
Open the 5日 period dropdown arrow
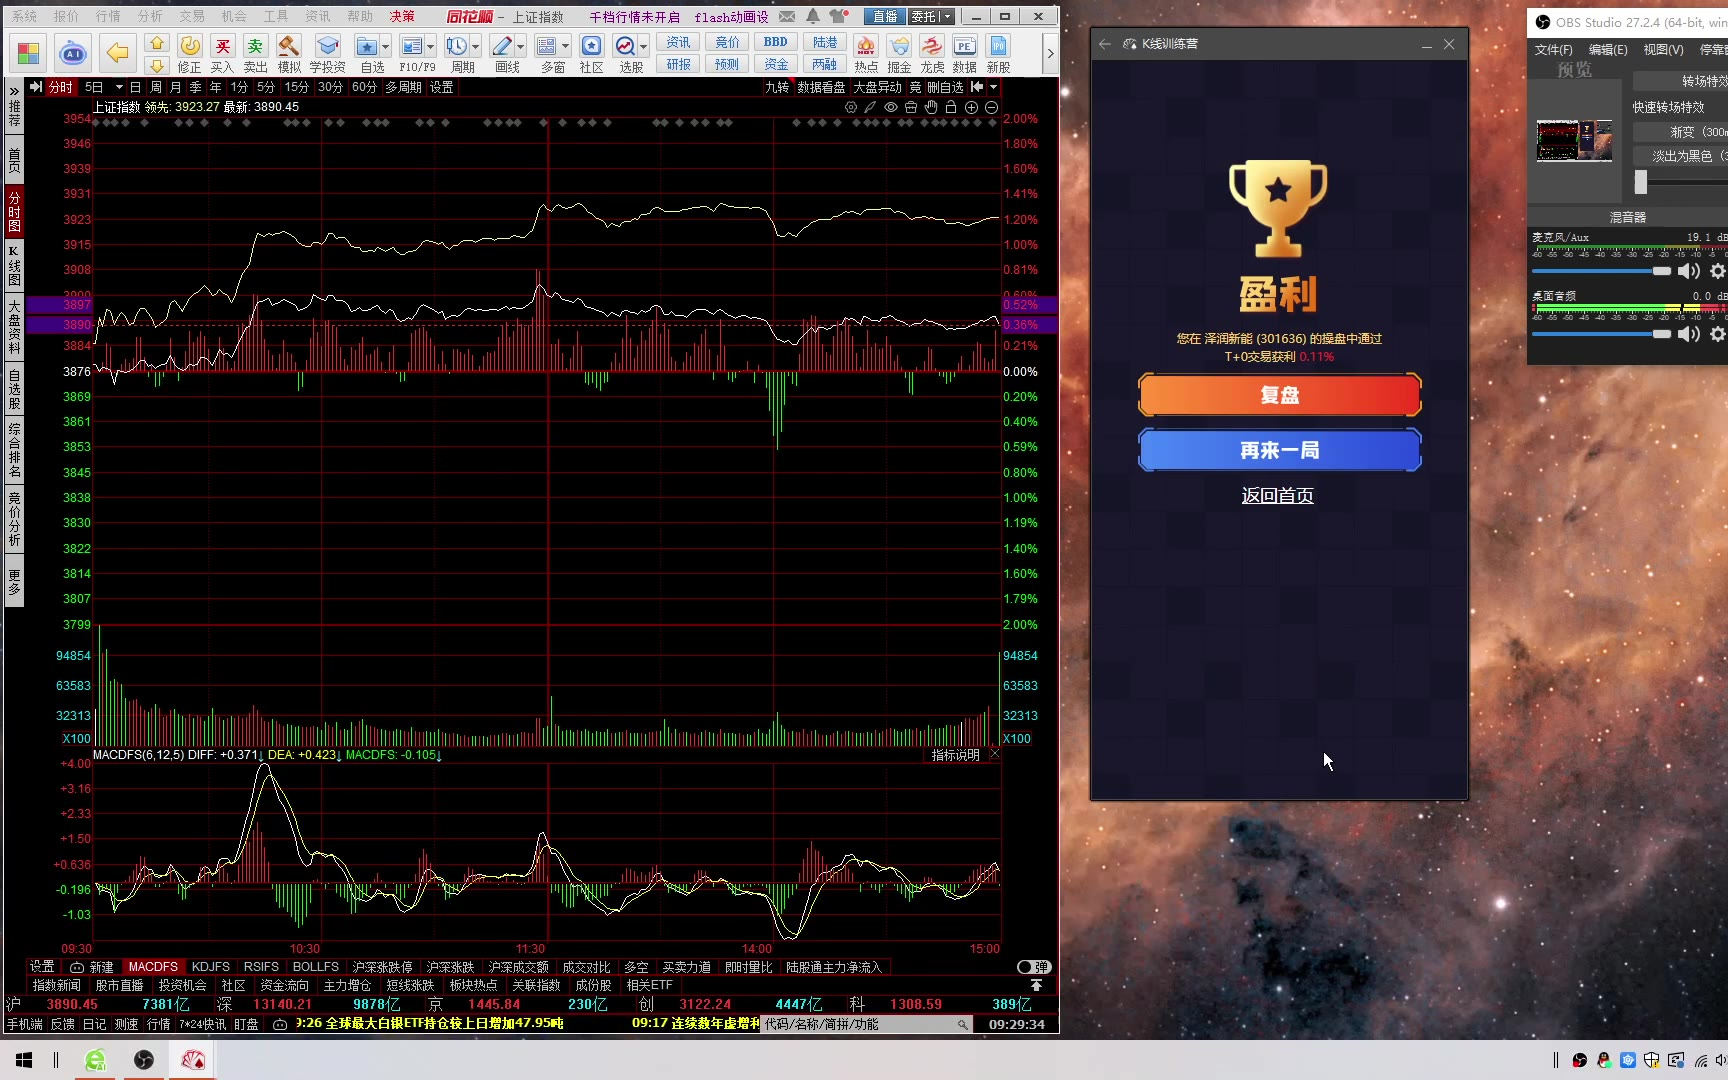pyautogui.click(x=119, y=87)
